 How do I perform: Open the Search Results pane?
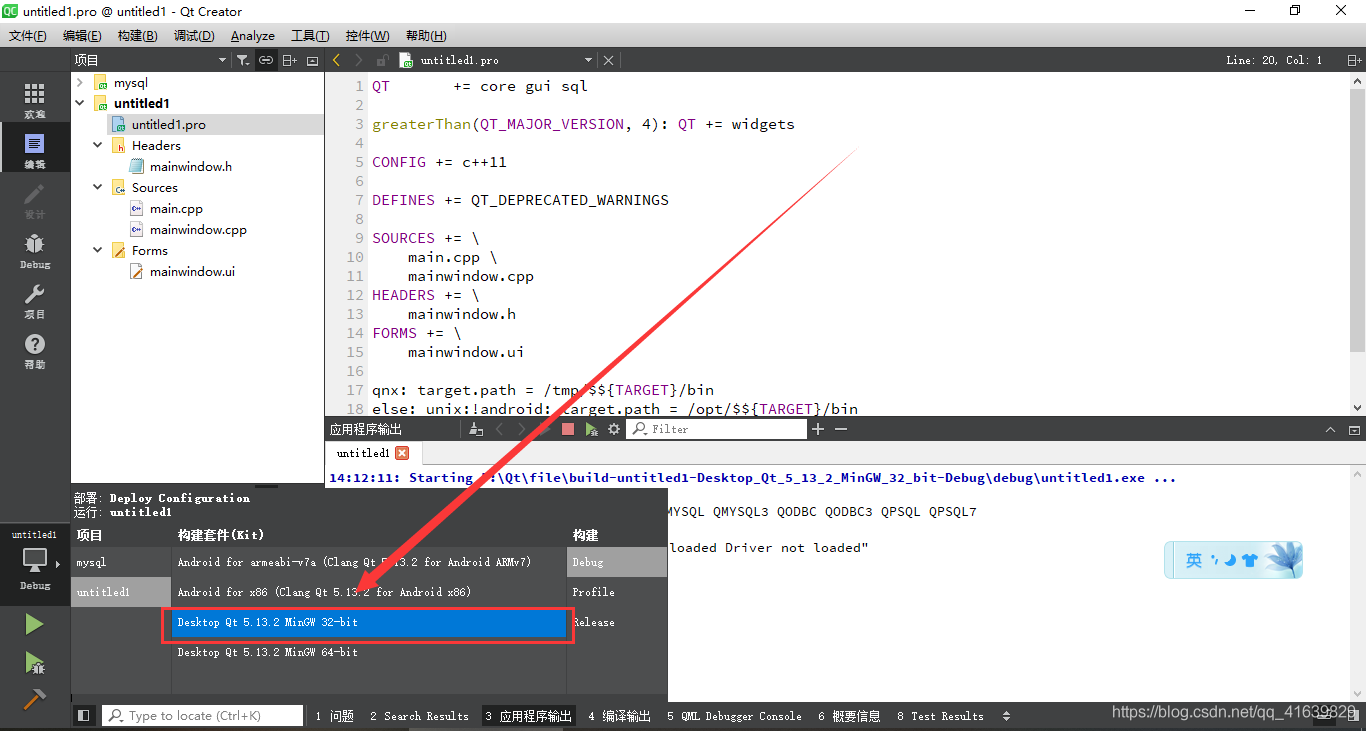coord(419,716)
